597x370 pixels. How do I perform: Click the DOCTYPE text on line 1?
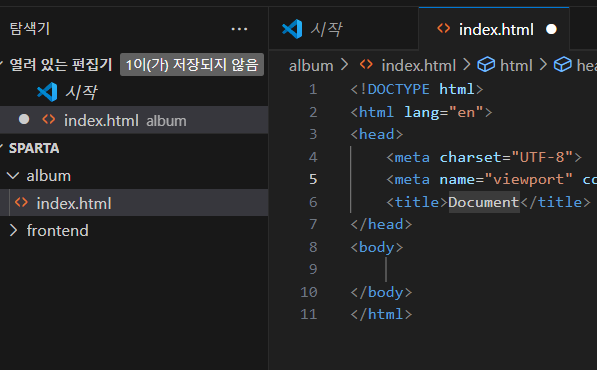tap(398, 89)
